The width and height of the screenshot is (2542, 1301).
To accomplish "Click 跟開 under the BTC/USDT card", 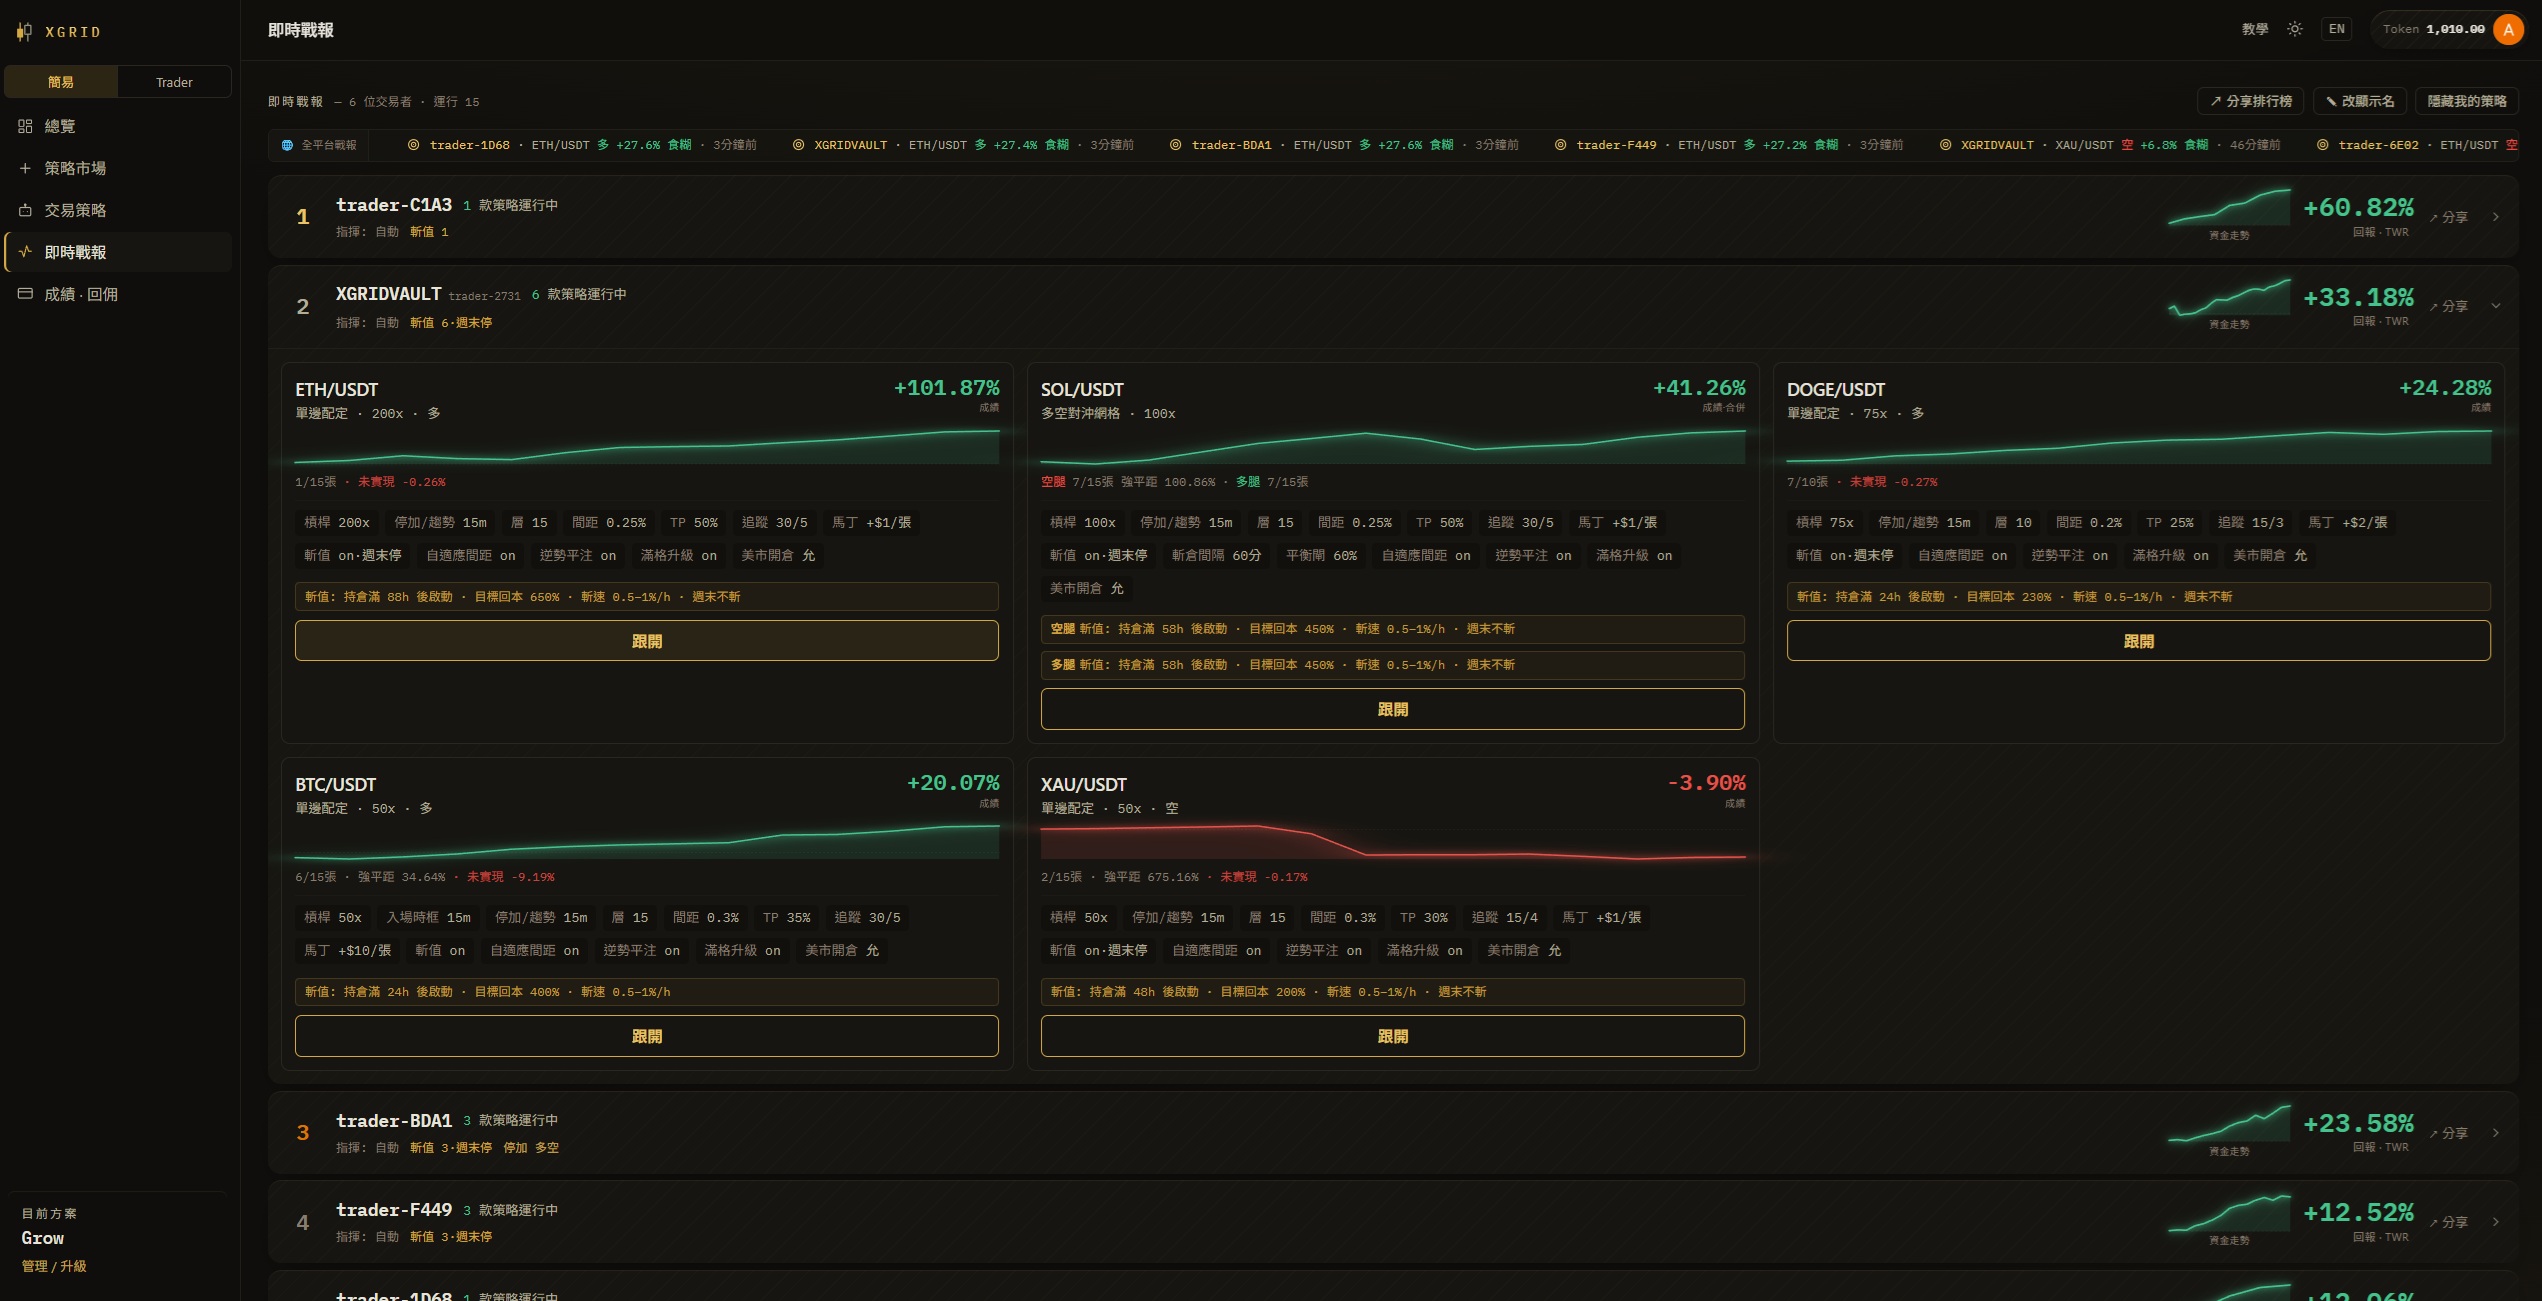I will tap(647, 1036).
